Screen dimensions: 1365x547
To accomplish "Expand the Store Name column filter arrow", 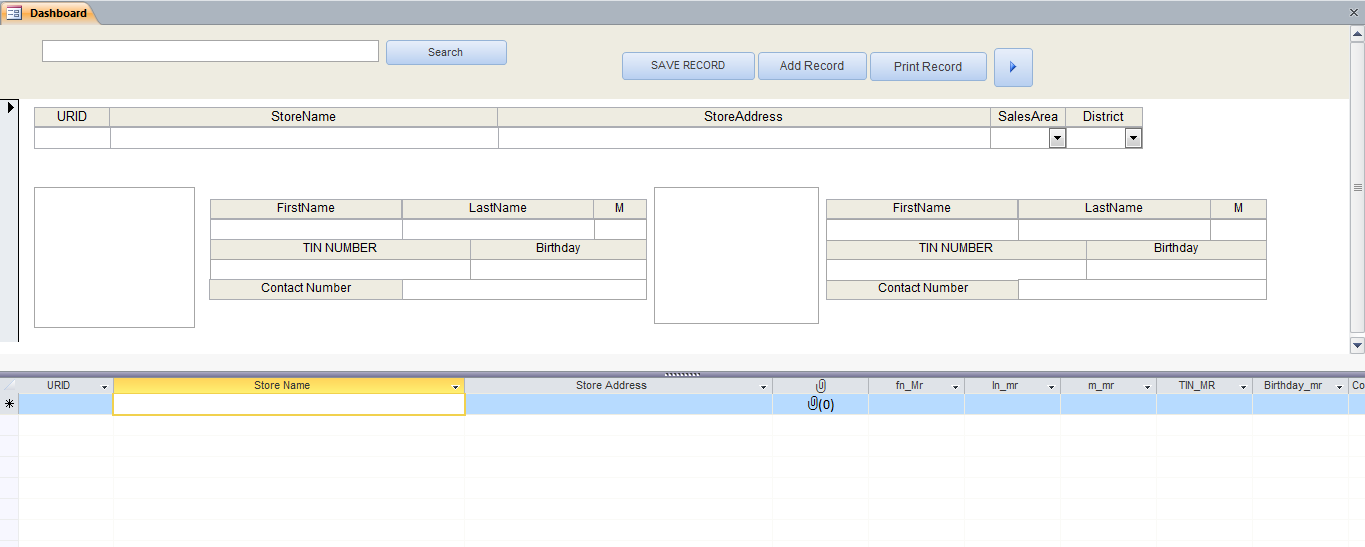I will 456,386.
